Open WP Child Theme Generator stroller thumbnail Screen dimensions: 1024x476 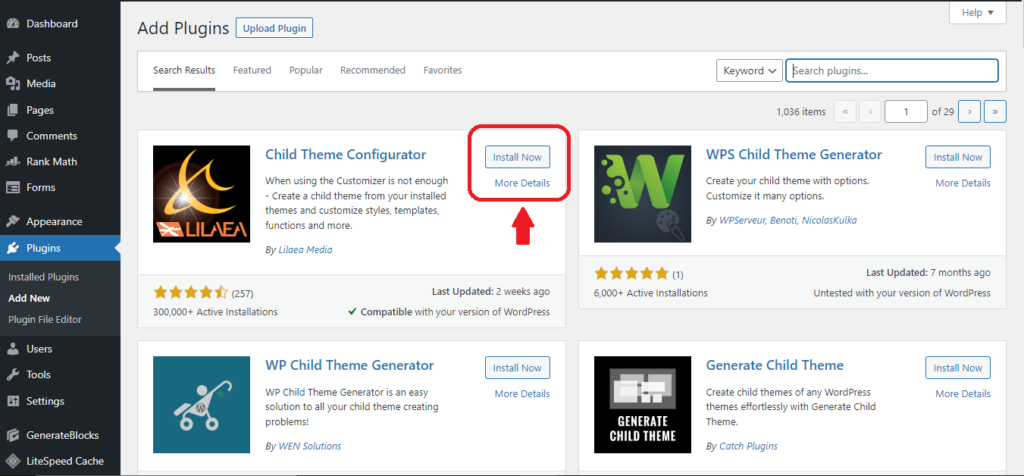click(201, 405)
